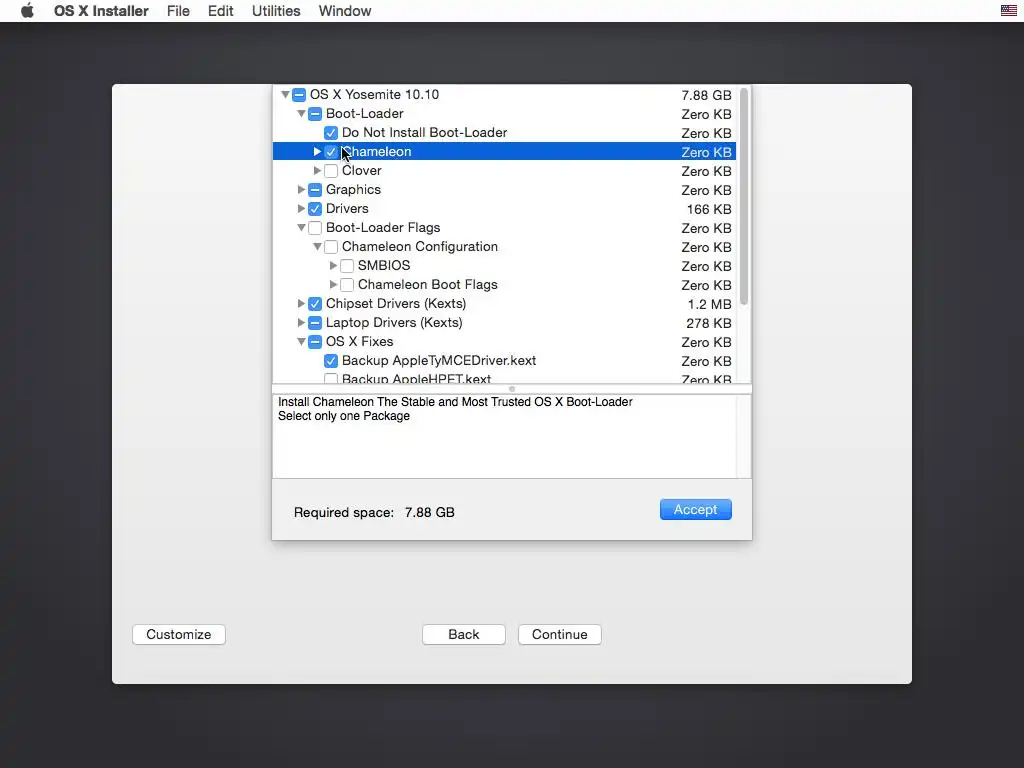Click the Customize button
1024x768 pixels.
pyautogui.click(x=179, y=635)
